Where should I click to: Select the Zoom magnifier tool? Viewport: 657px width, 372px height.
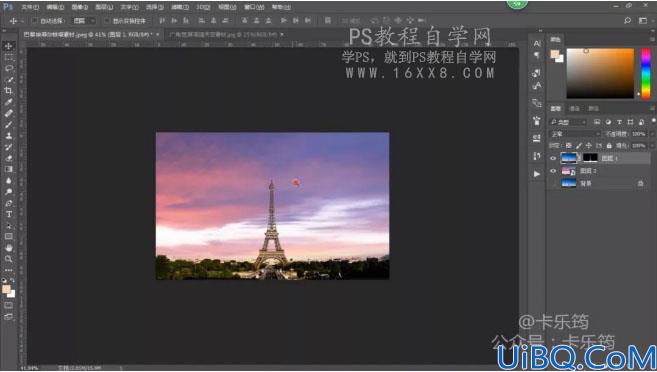(x=8, y=259)
